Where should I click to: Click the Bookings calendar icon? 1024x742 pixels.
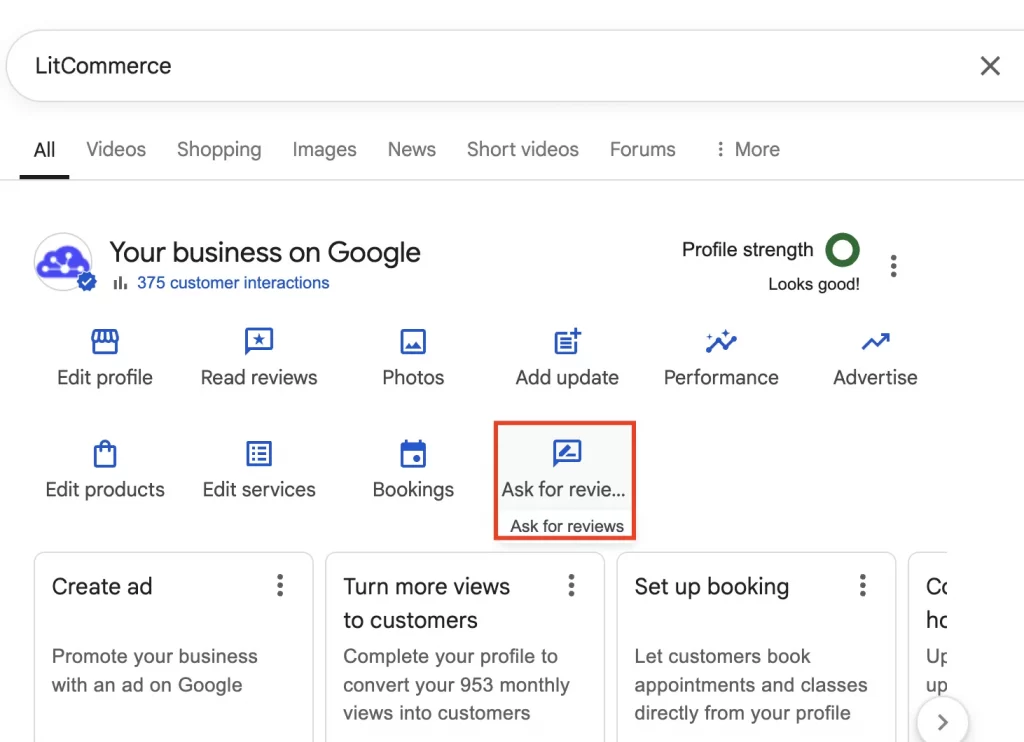[x=413, y=454]
